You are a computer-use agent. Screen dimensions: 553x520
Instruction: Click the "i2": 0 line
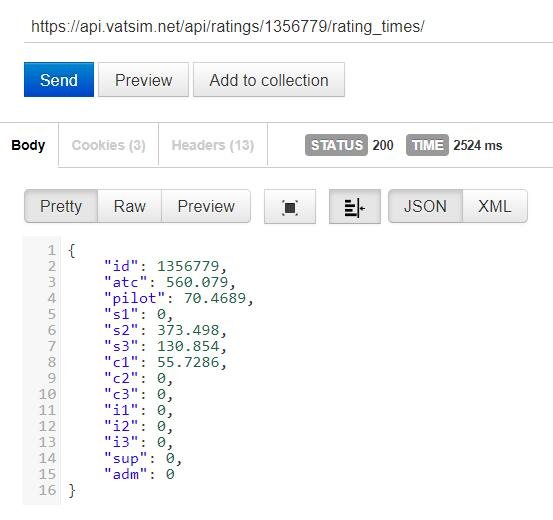[x=138, y=427]
